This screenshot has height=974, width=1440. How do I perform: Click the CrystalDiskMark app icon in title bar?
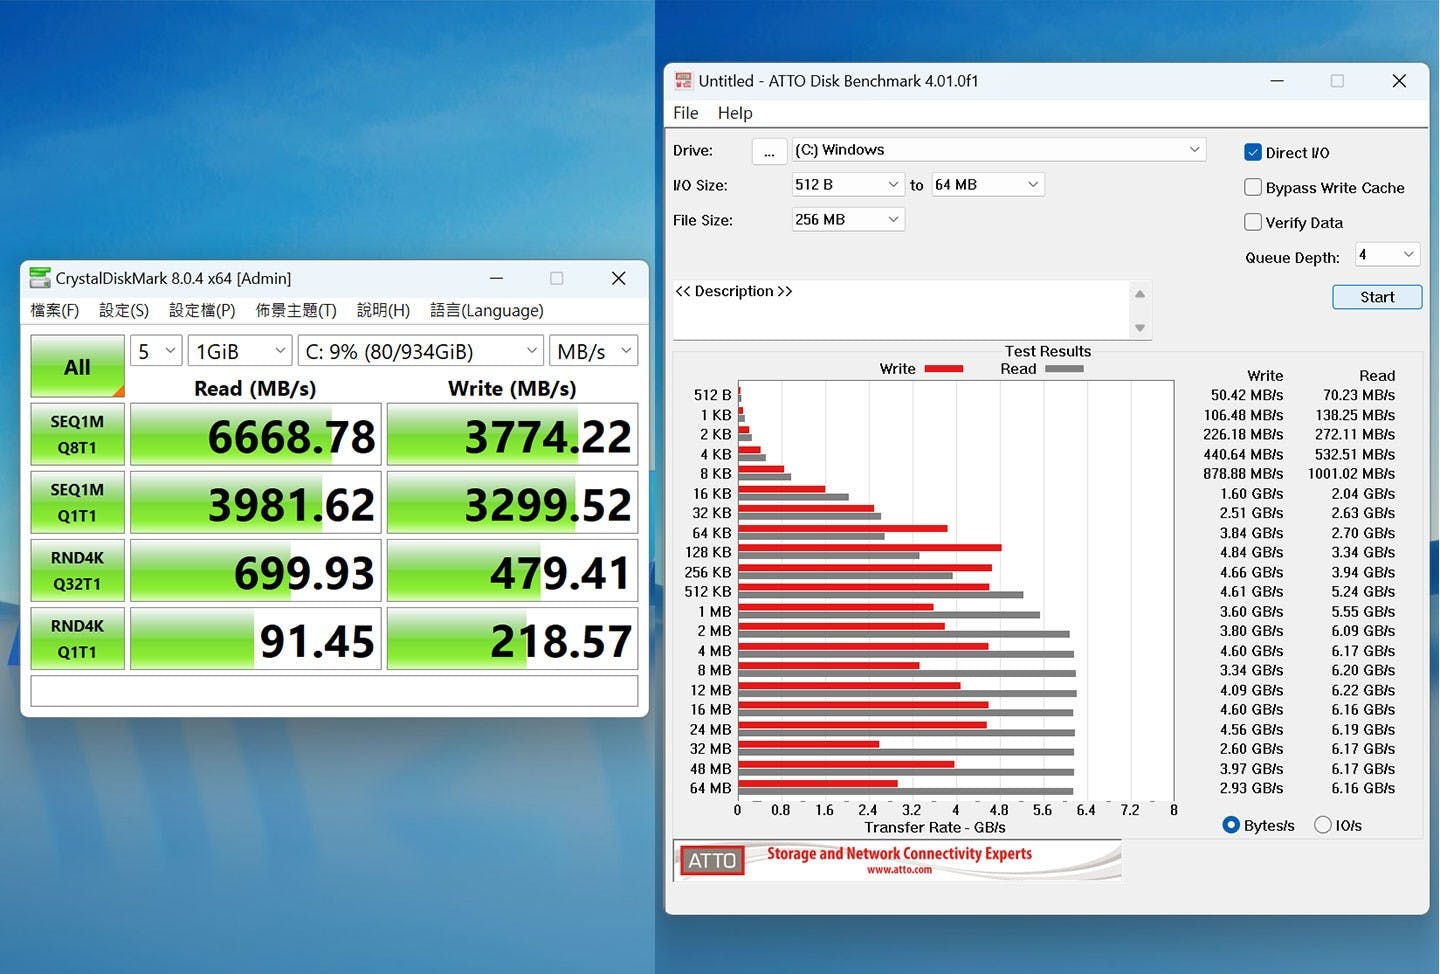39,278
